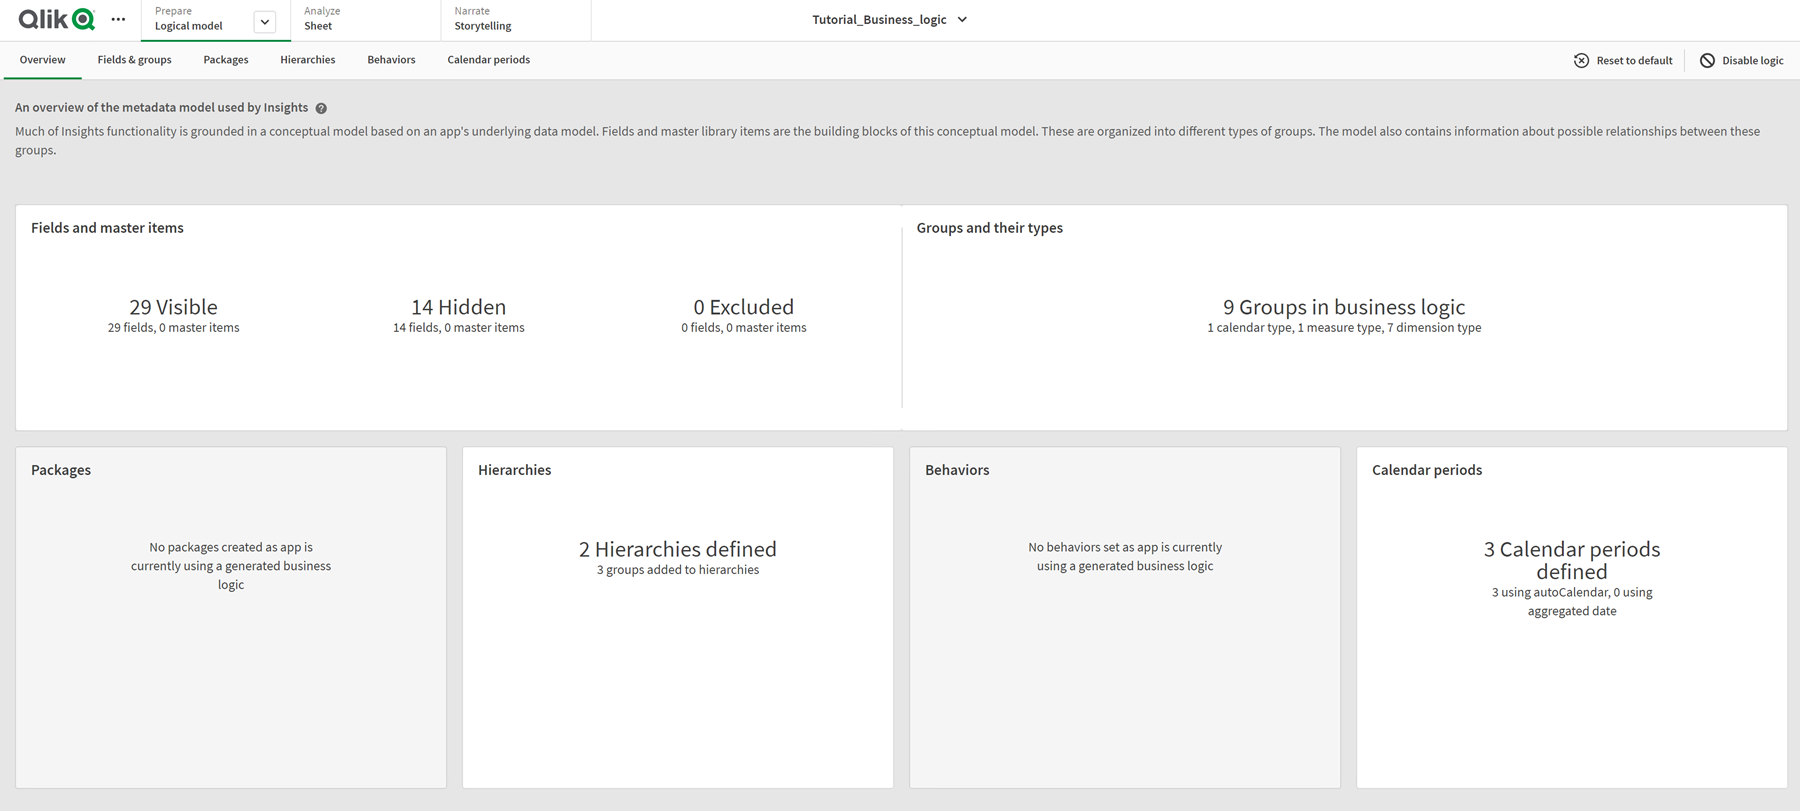Click the Reset to default button
1800x811 pixels.
1623,60
